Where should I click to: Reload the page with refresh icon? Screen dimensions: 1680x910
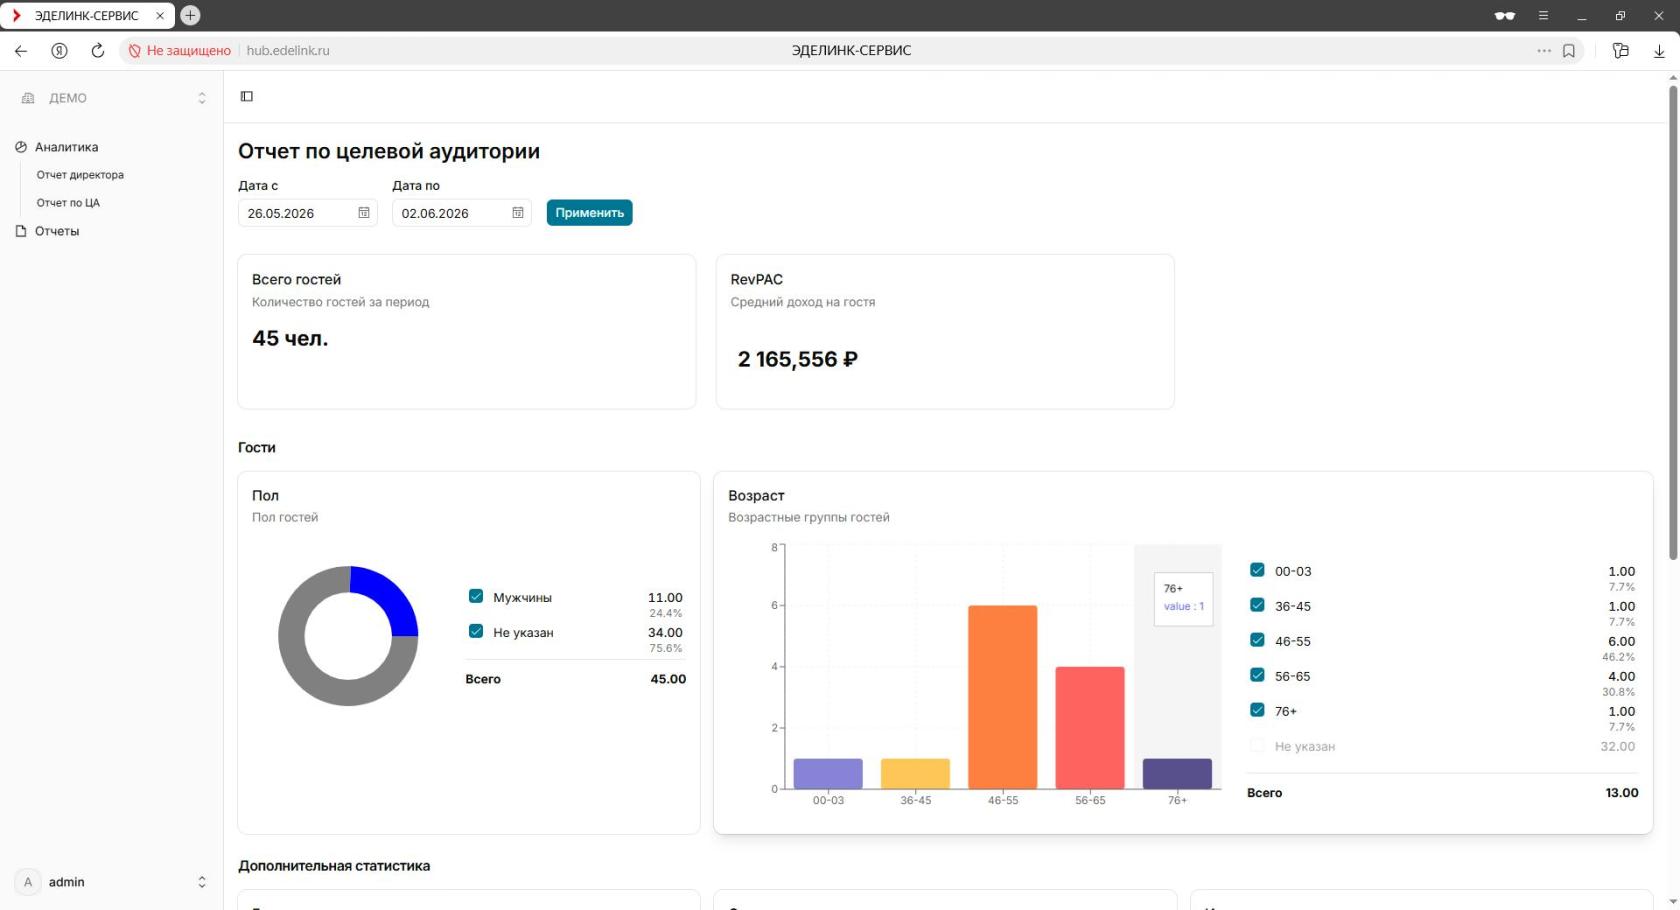click(x=98, y=50)
